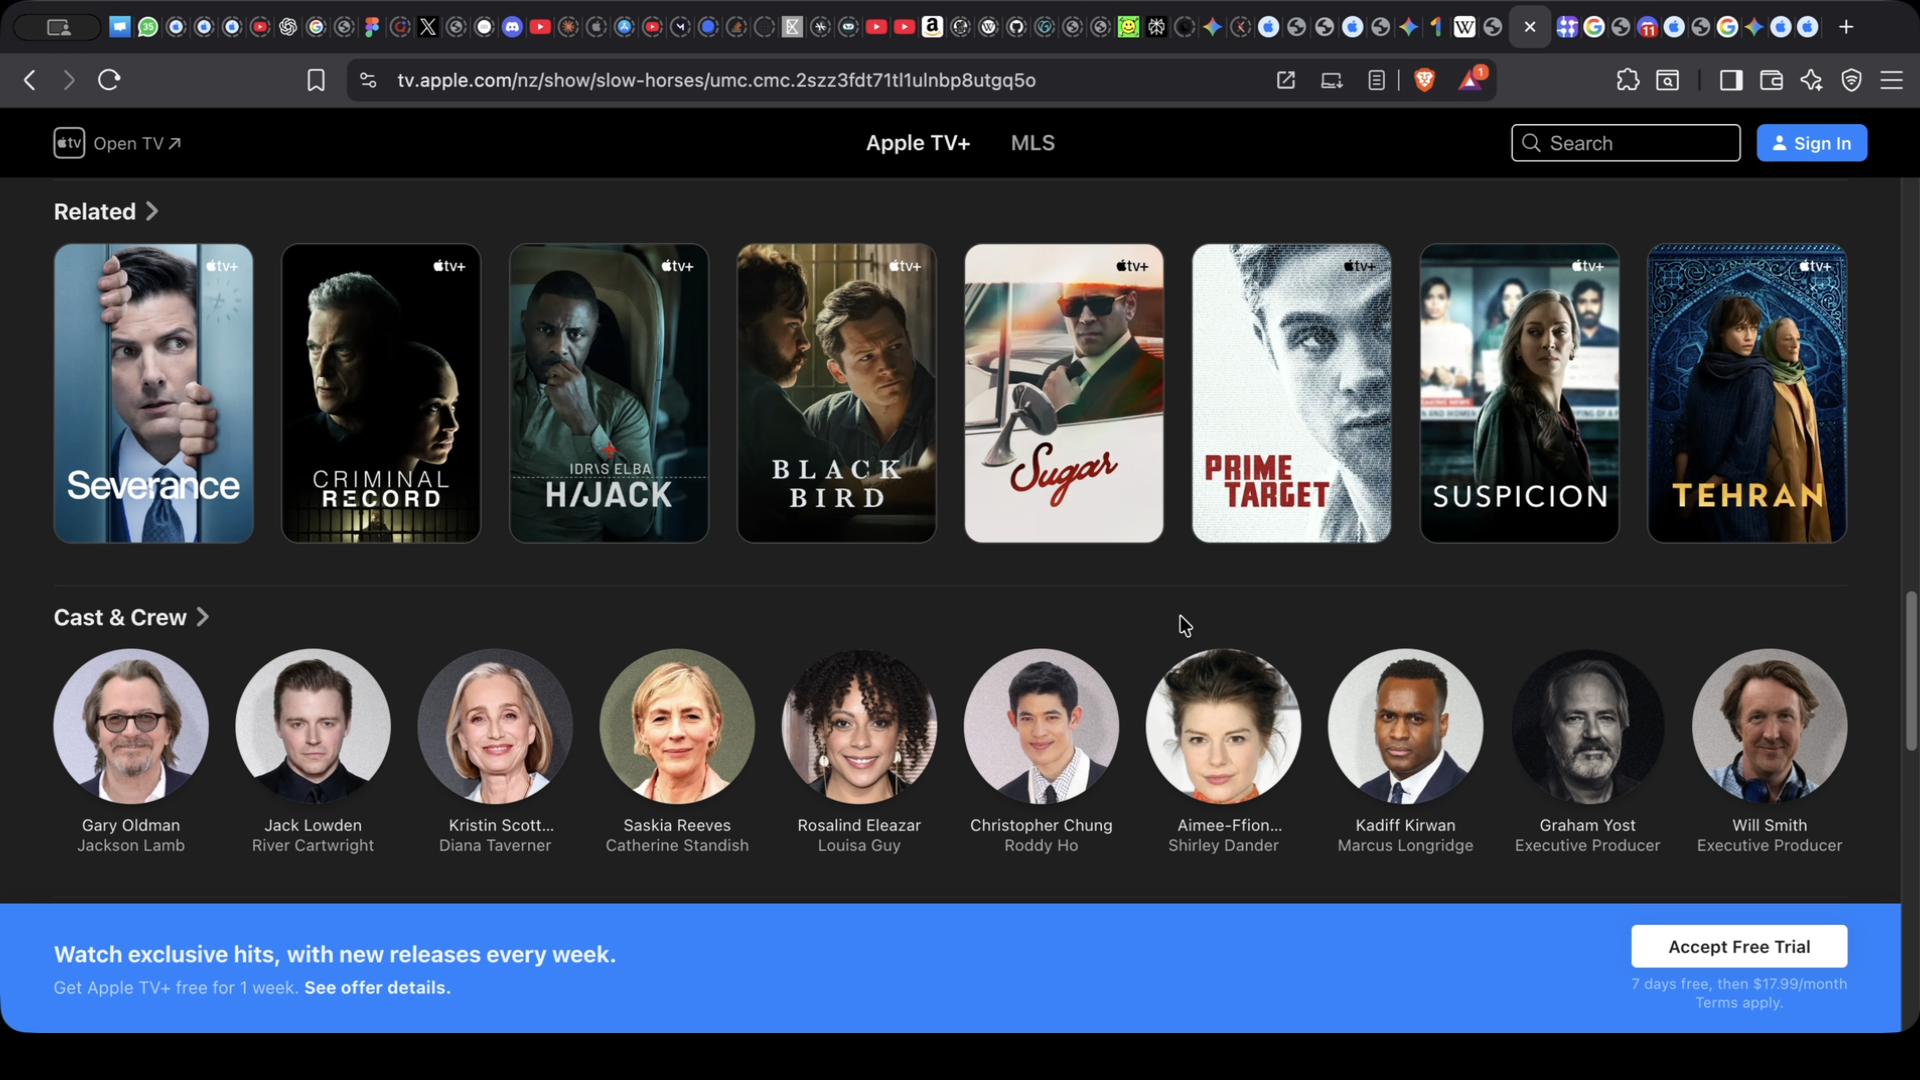The image size is (1920, 1080).
Task: Click the Brave Shields lion icon
Action: coord(1425,80)
